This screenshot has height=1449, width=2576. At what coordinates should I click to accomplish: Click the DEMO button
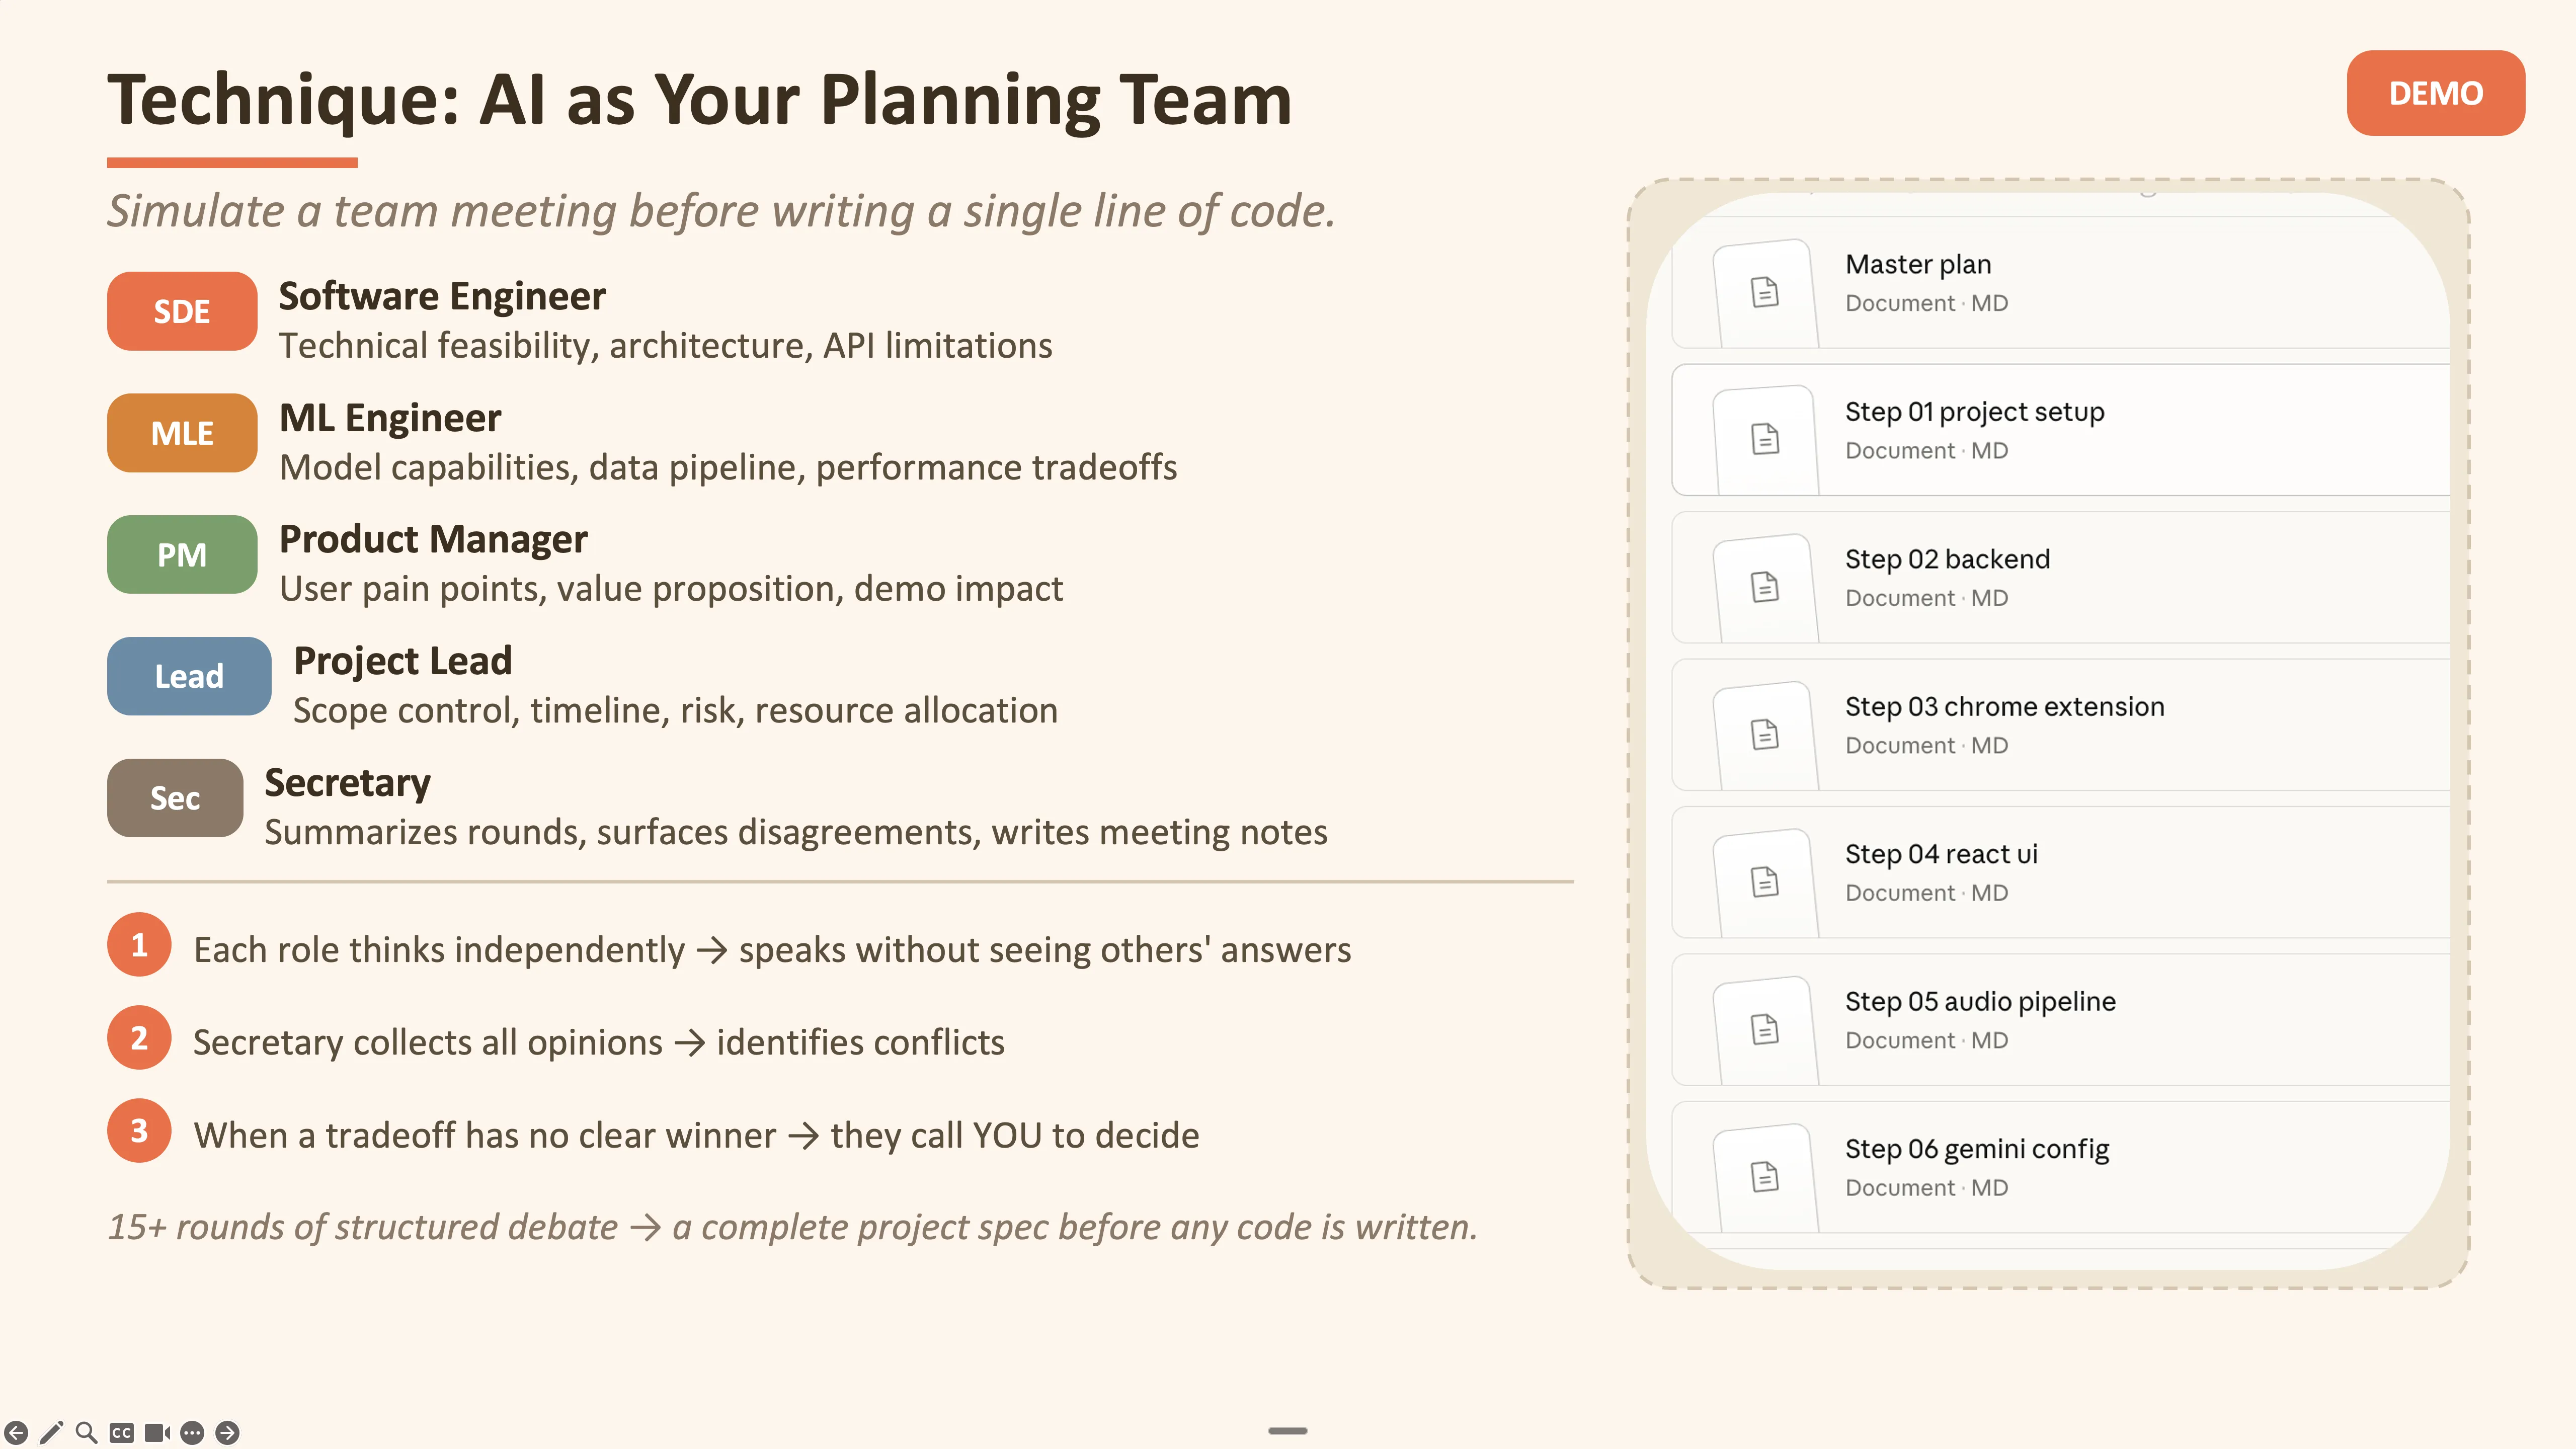click(x=2435, y=93)
